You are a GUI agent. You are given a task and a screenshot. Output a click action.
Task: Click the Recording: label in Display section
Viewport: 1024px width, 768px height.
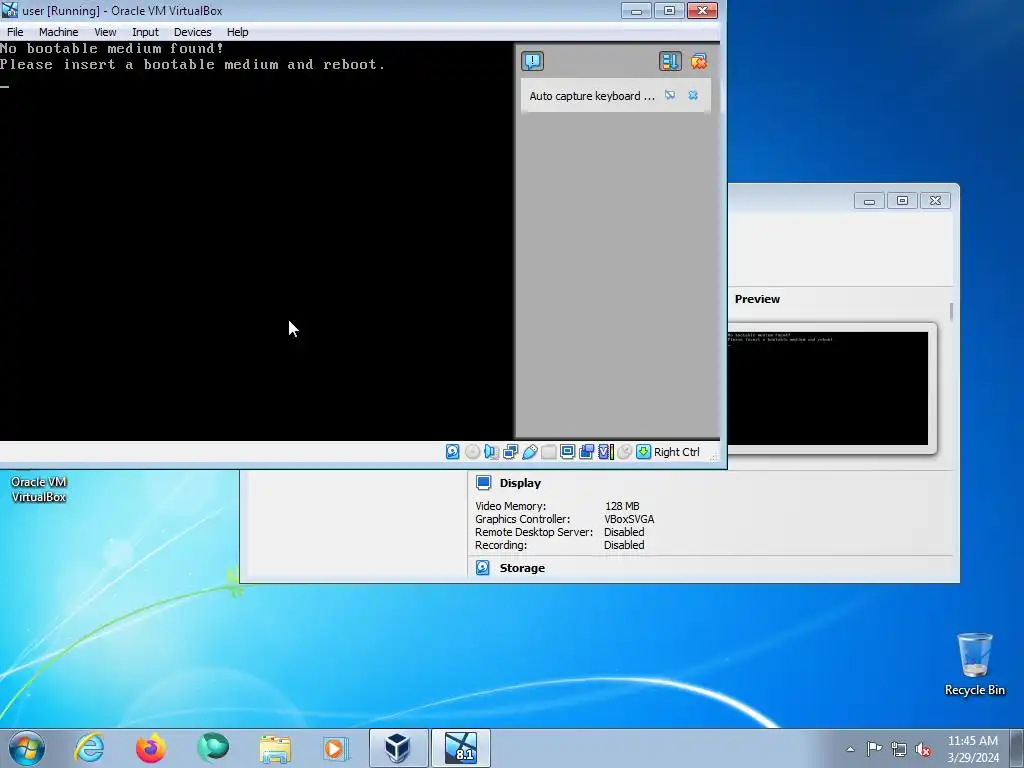(501, 545)
